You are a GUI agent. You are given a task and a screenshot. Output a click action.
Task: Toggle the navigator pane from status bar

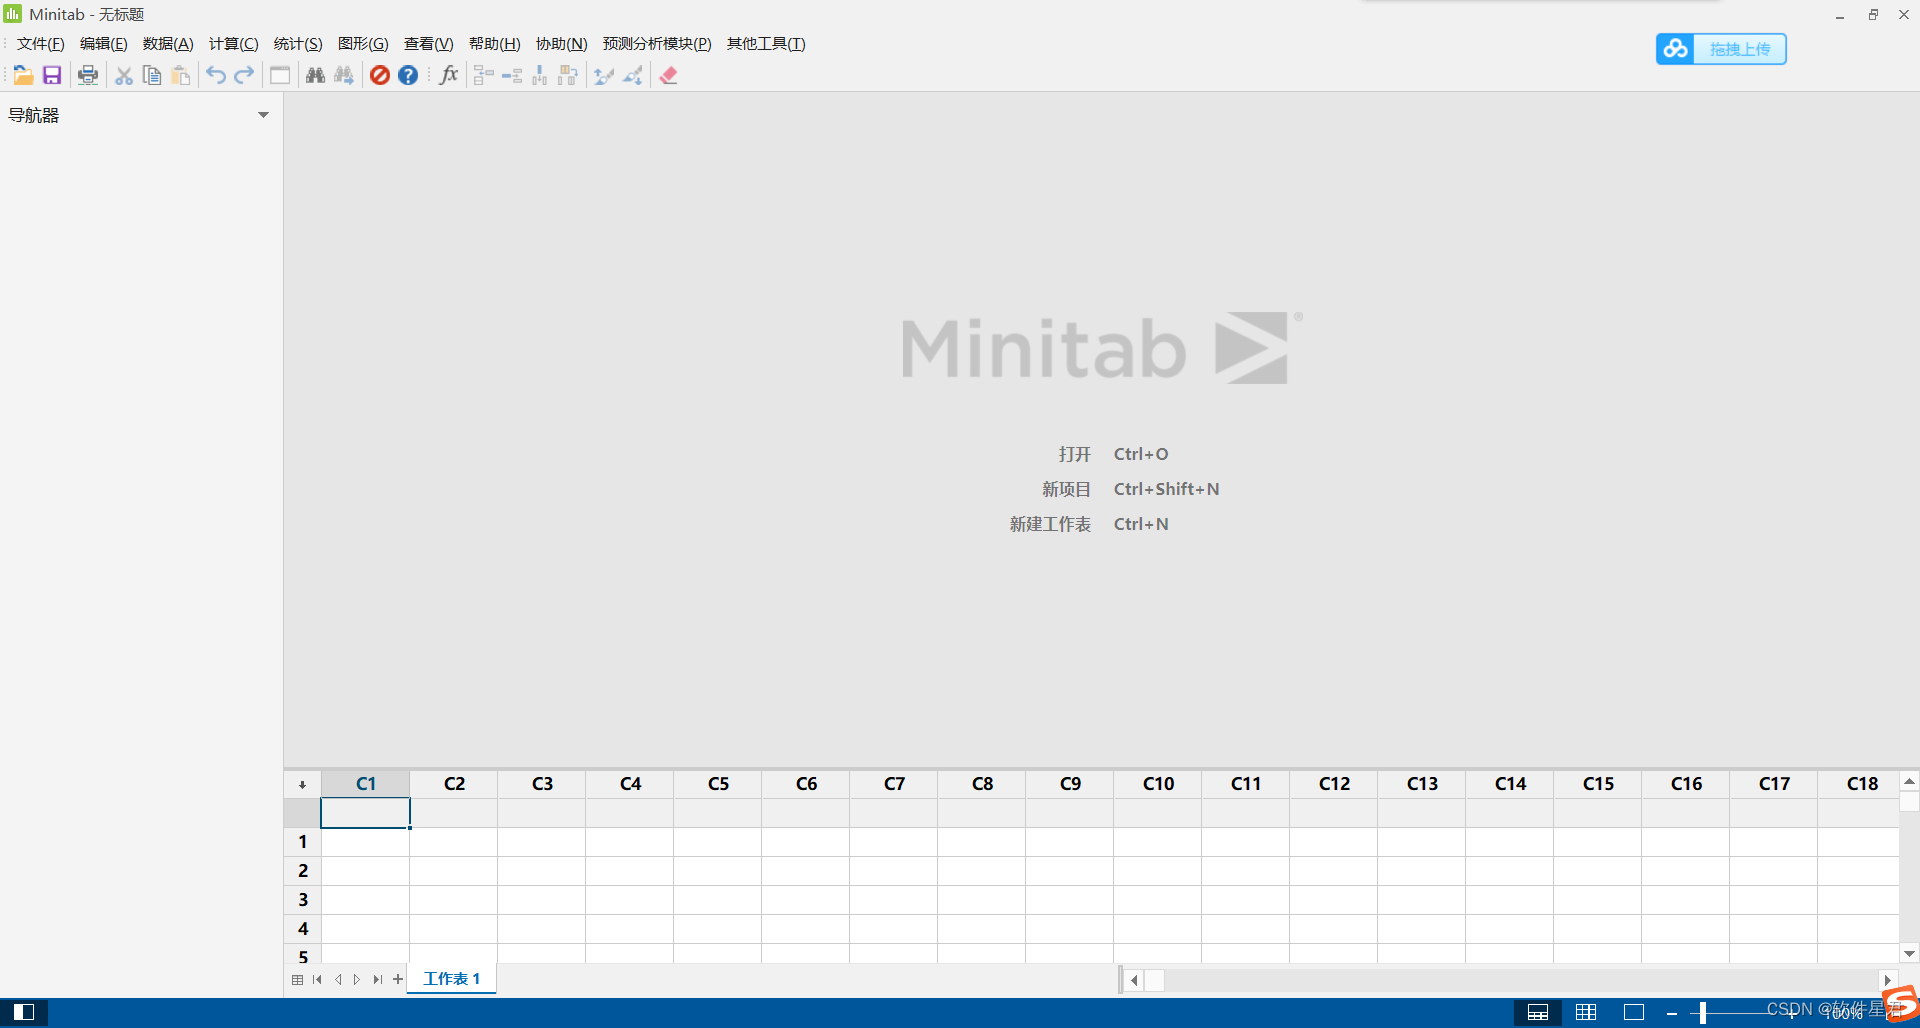[24, 1012]
